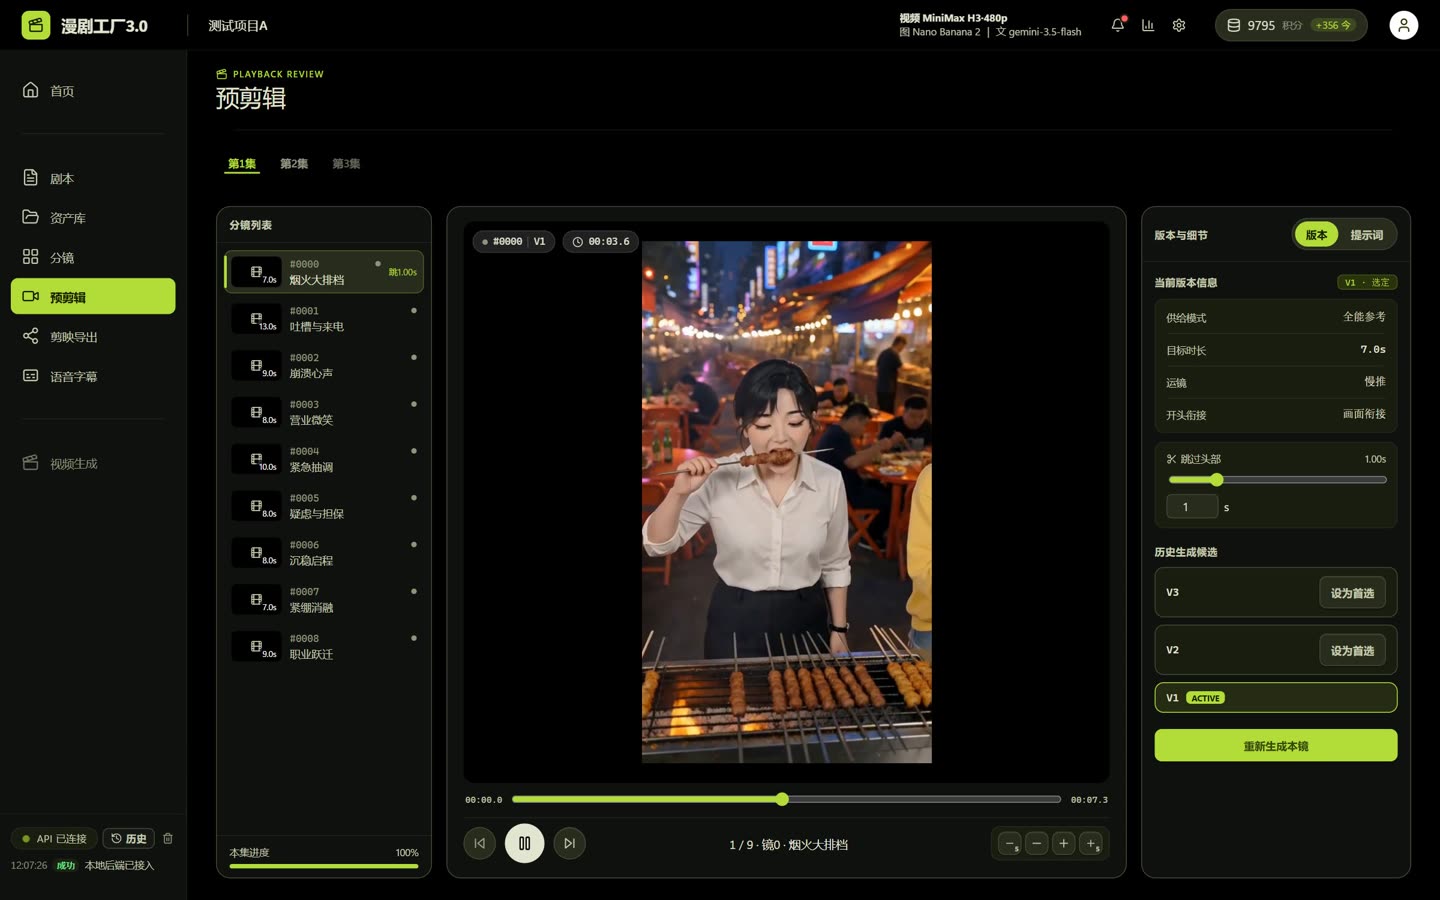Image resolution: width=1440 pixels, height=900 pixels.
Task: Open the notifications bell
Action: click(1118, 25)
